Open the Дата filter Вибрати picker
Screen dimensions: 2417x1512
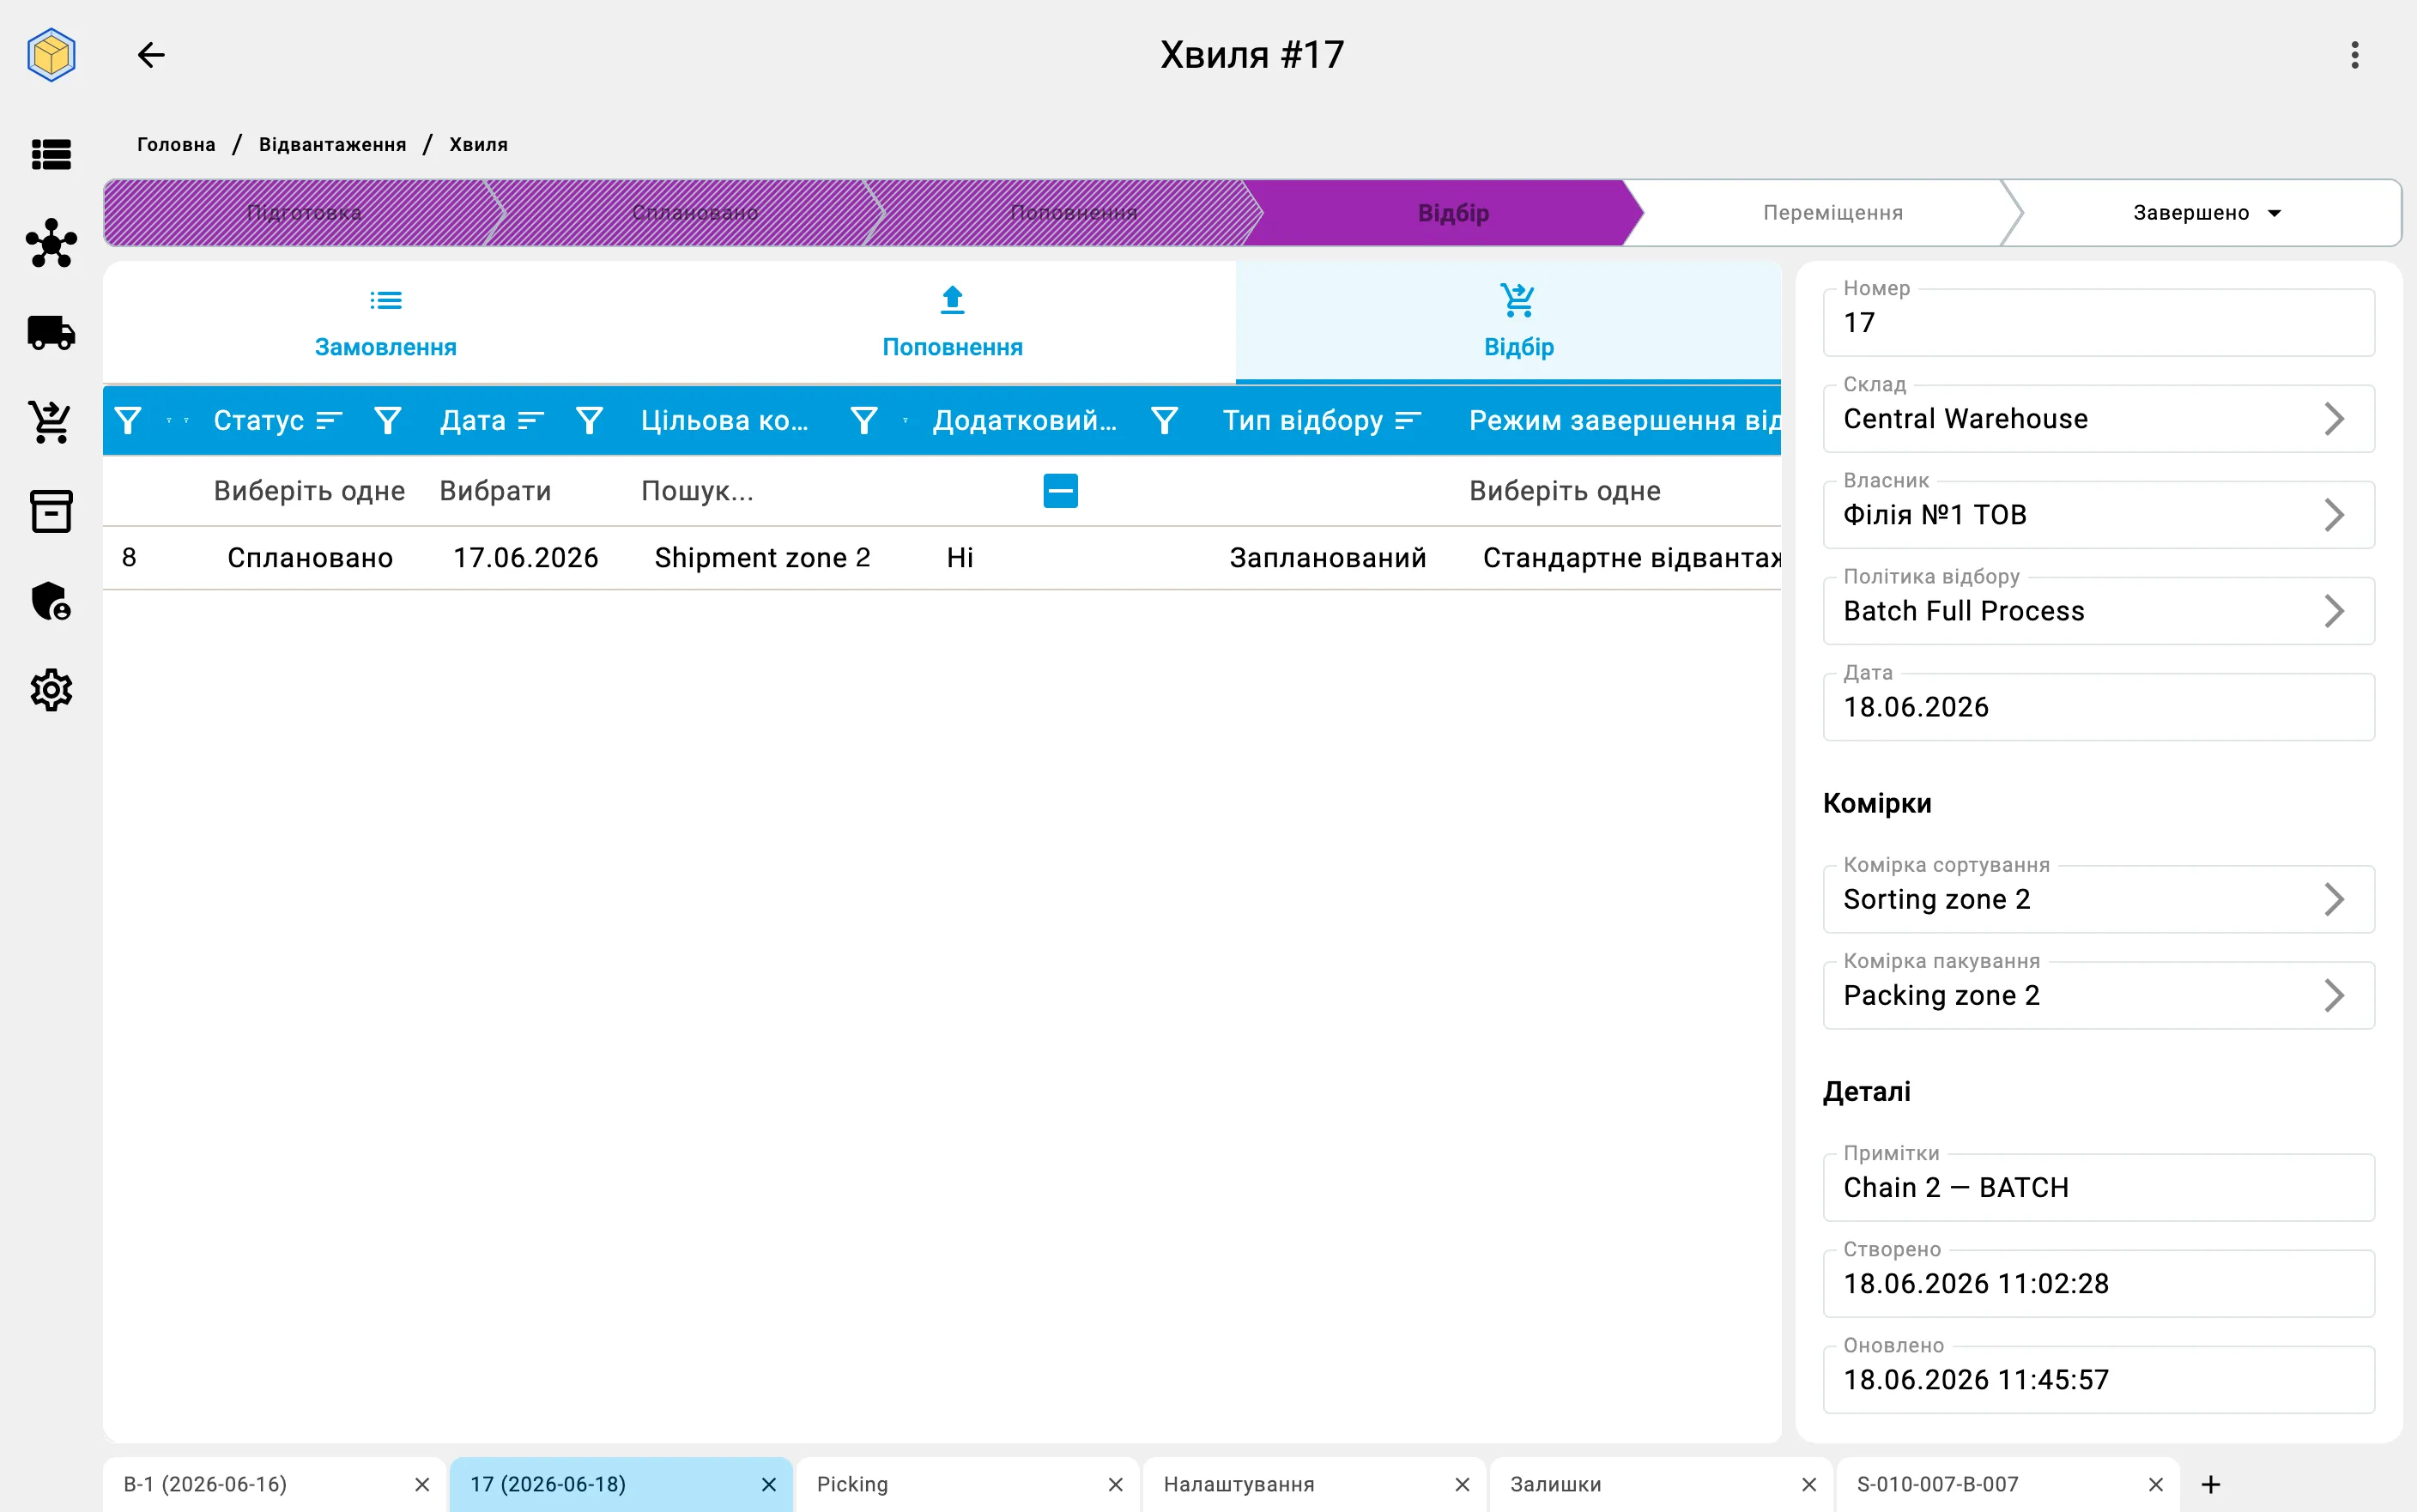(x=495, y=491)
